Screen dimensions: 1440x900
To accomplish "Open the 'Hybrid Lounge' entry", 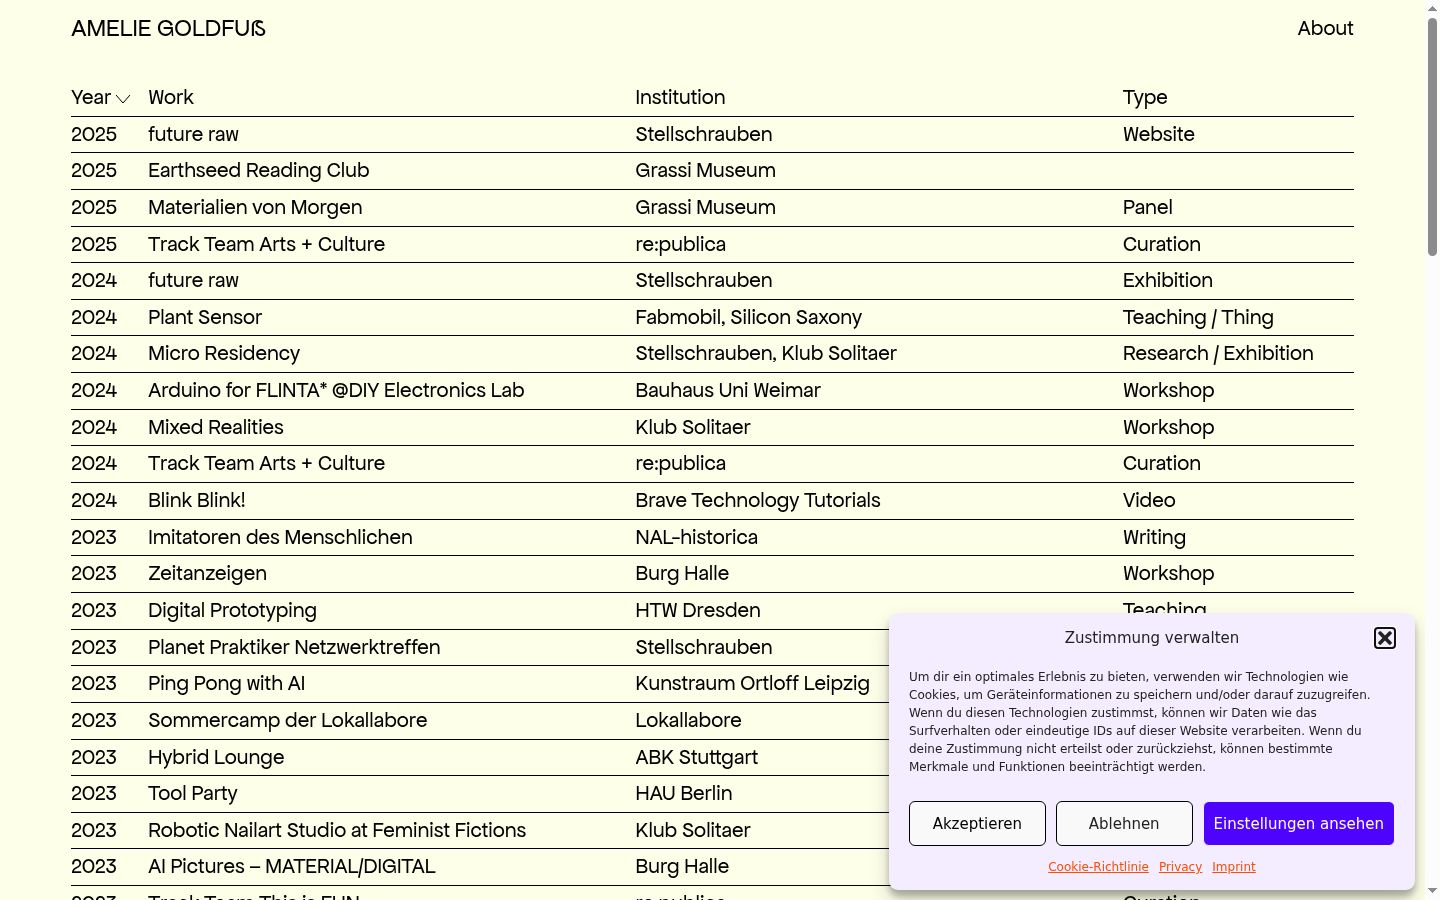I will (216, 758).
